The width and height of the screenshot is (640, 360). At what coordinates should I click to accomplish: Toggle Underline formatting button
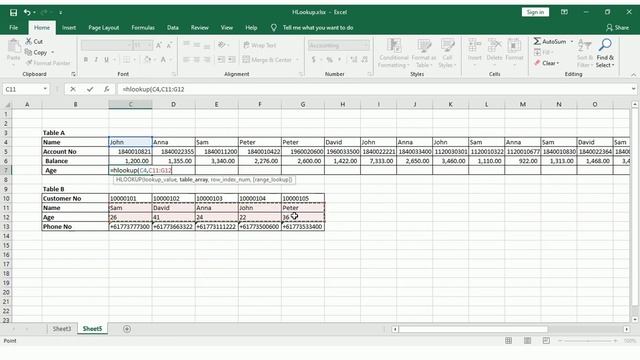tap(106, 60)
